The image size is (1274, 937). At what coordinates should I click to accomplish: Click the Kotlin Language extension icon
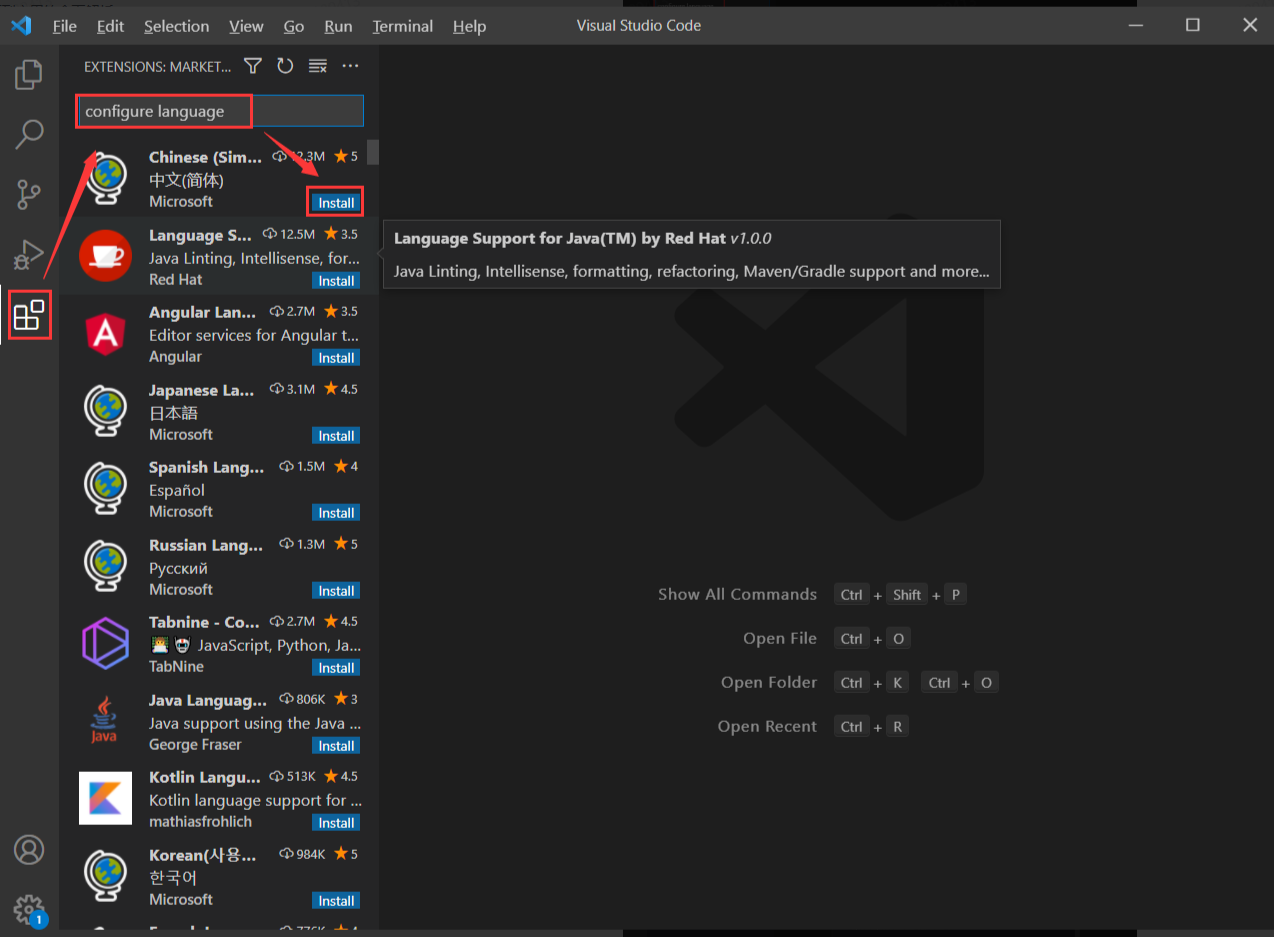coord(105,798)
